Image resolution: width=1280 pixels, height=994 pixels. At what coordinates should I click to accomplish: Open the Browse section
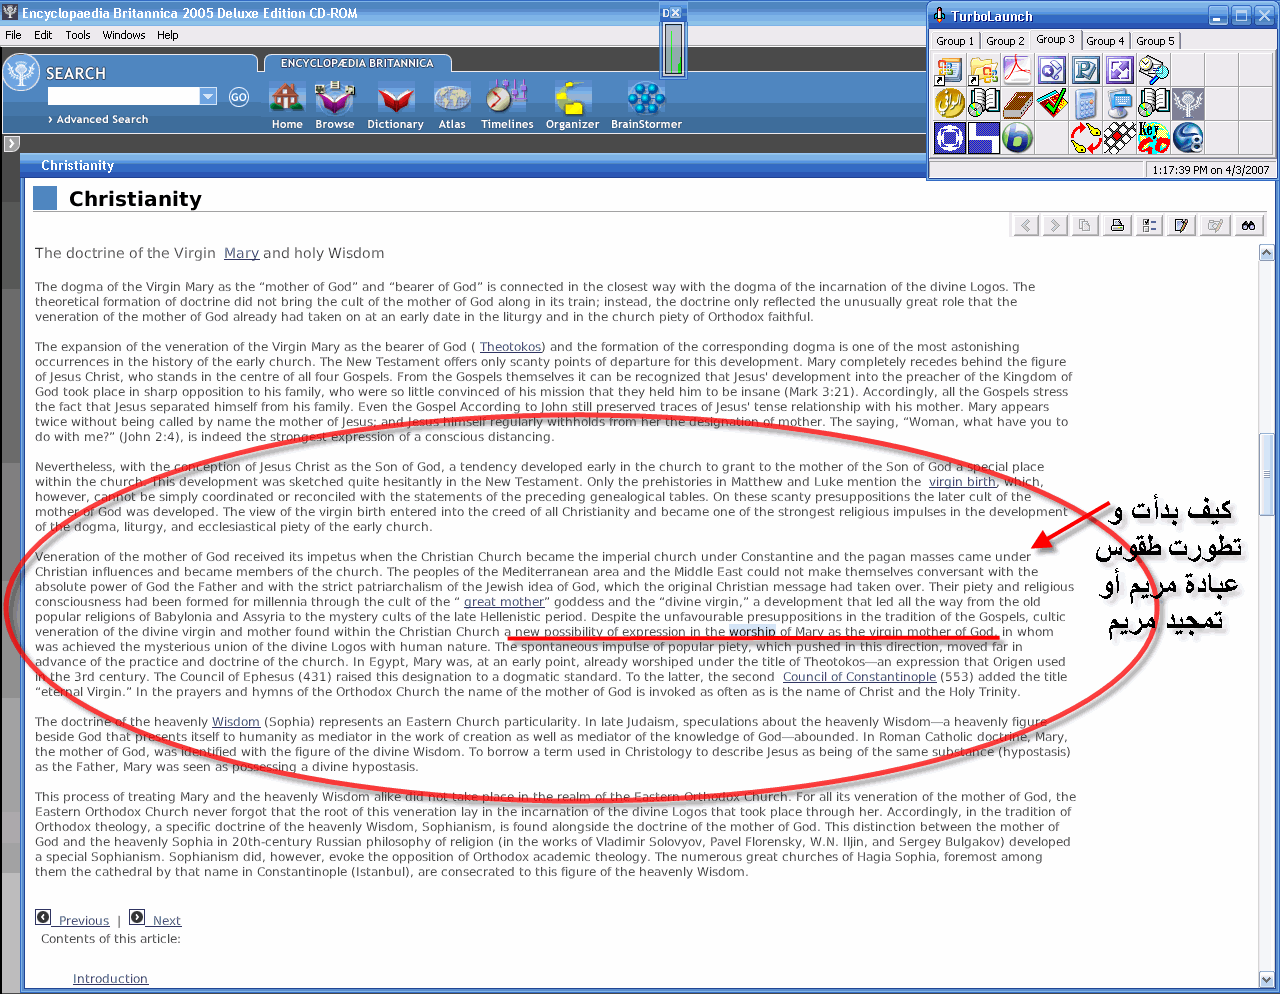coord(334,106)
